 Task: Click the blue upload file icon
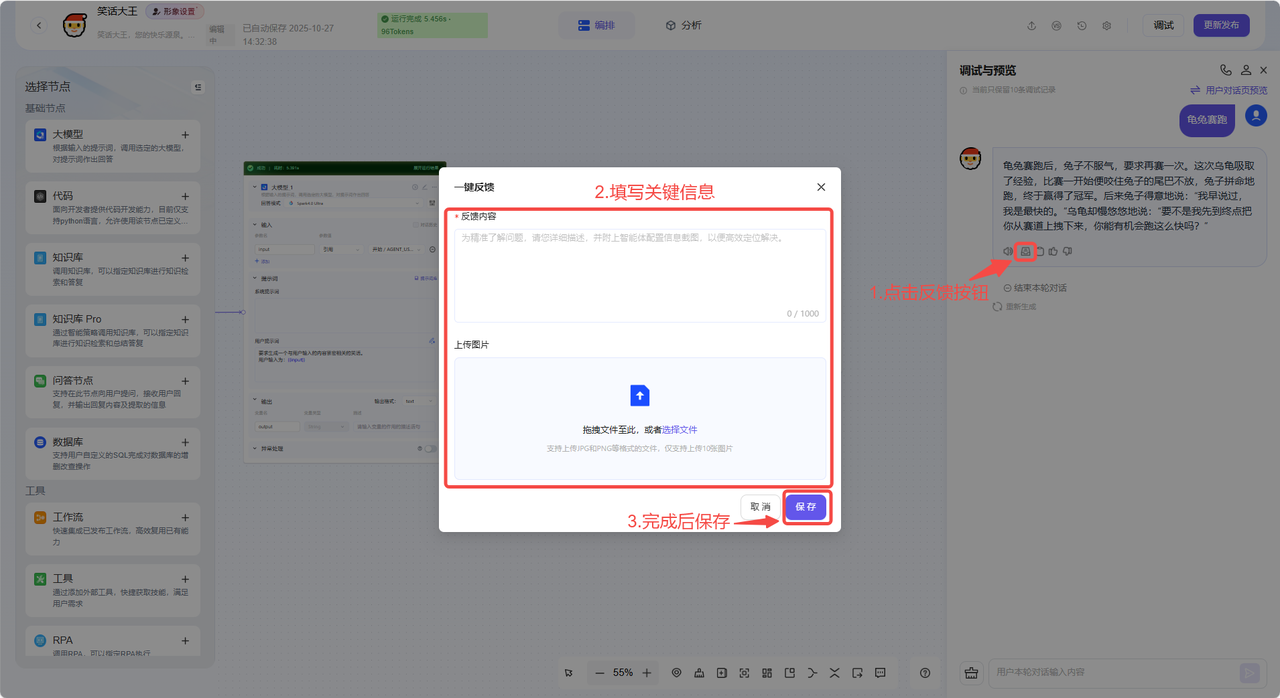point(640,395)
